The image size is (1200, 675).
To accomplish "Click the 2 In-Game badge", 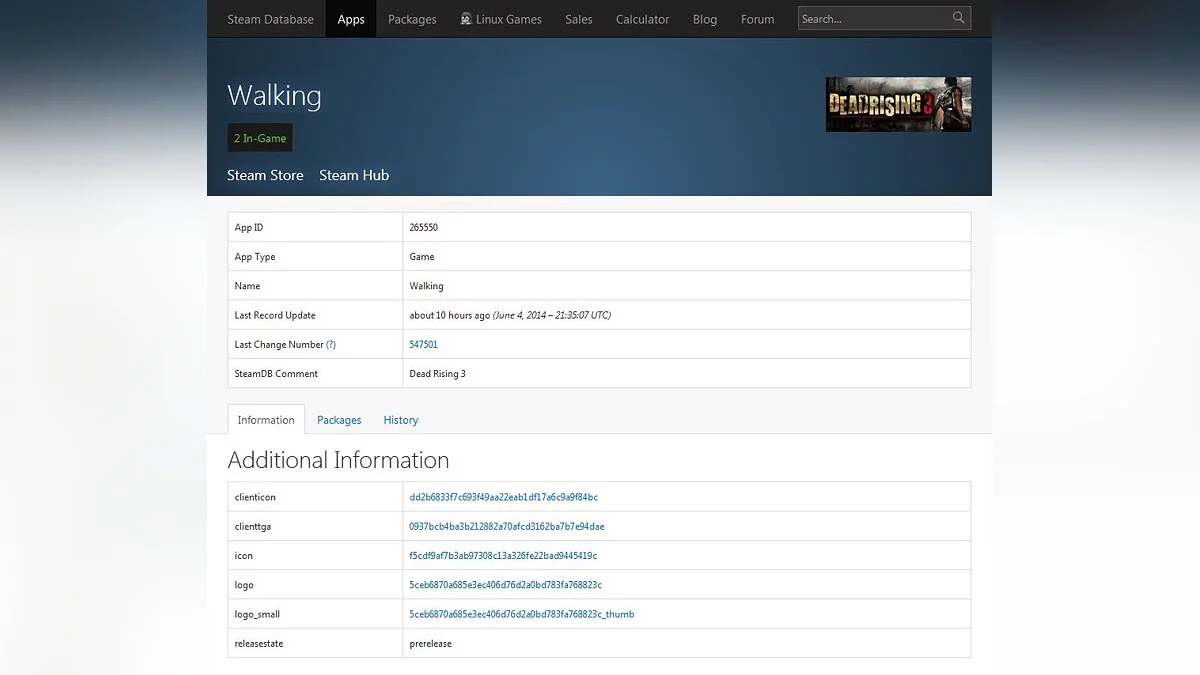I will pyautogui.click(x=260, y=138).
